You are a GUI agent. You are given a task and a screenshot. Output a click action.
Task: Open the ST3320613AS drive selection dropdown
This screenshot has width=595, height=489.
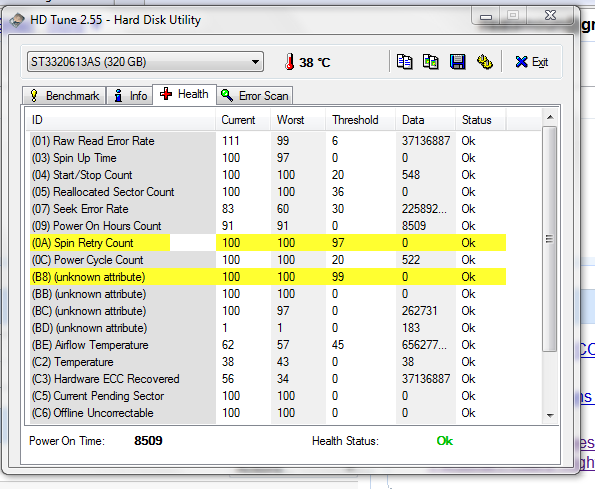145,62
